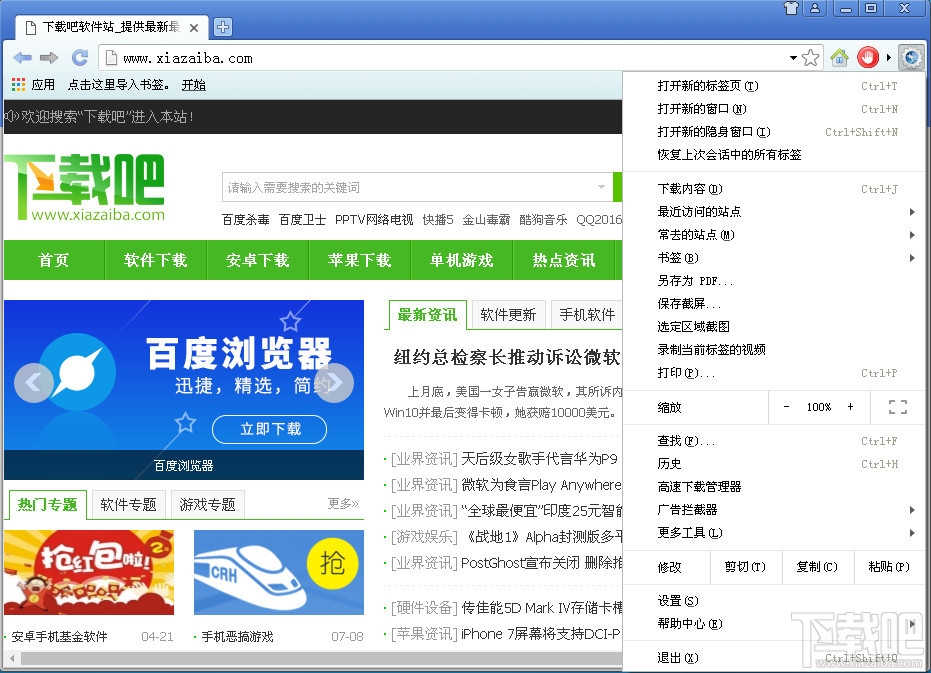
Task: Select 打开新的隐身窗口 menu item
Action: click(774, 132)
